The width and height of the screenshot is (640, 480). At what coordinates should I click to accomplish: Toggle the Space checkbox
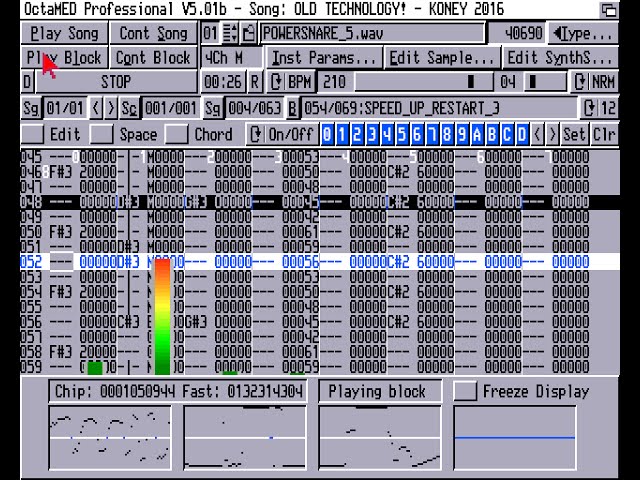[x=101, y=134]
